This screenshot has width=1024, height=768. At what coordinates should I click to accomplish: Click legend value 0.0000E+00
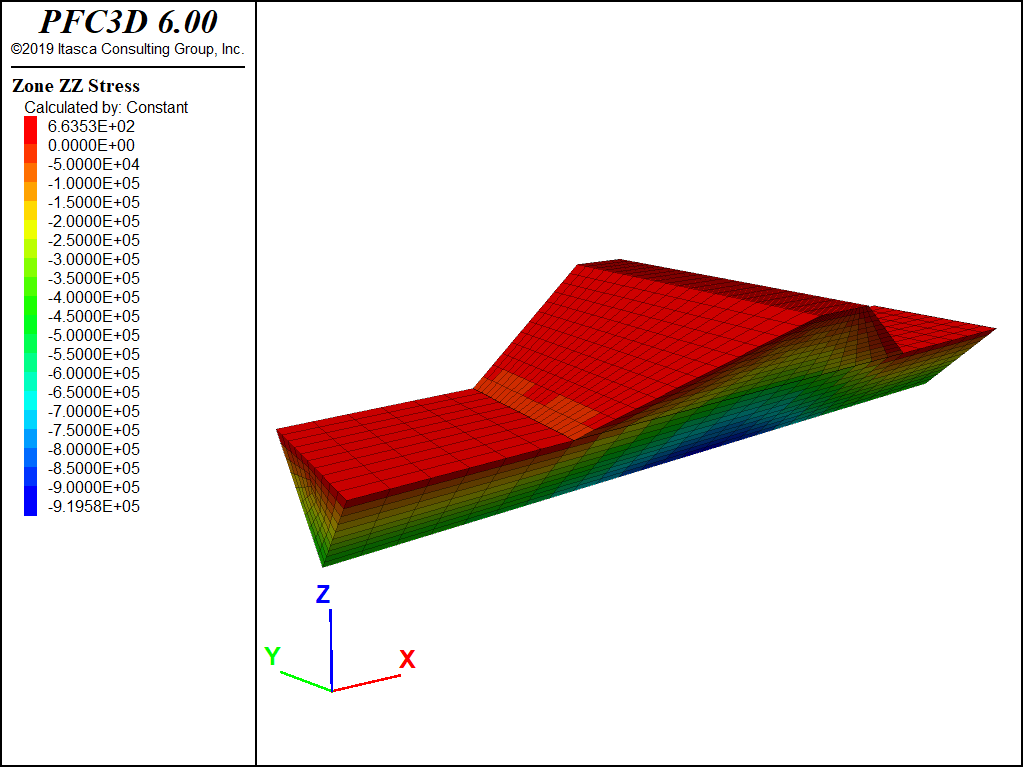tap(91, 145)
